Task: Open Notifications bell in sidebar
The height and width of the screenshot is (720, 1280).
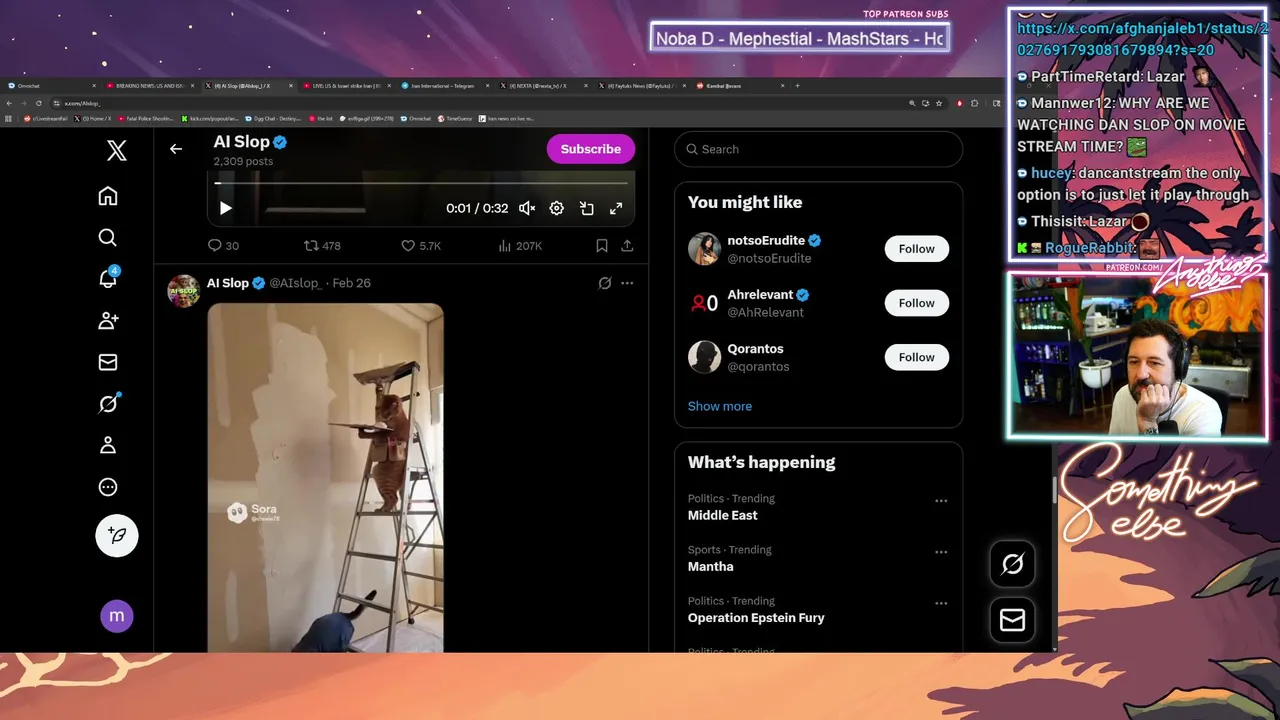Action: [108, 278]
